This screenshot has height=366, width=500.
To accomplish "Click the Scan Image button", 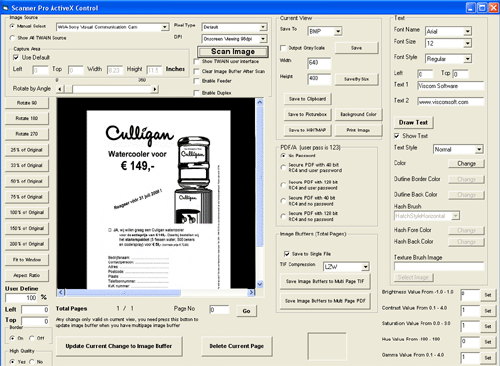I will click(x=233, y=52).
